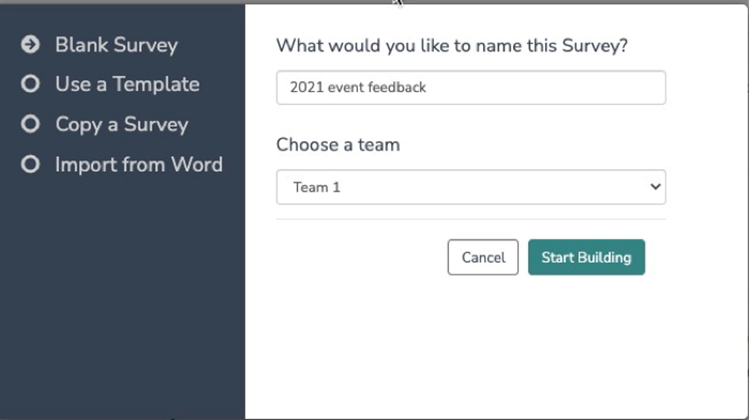The image size is (750, 420).
Task: Switch to Use a Template option
Action: 127,84
